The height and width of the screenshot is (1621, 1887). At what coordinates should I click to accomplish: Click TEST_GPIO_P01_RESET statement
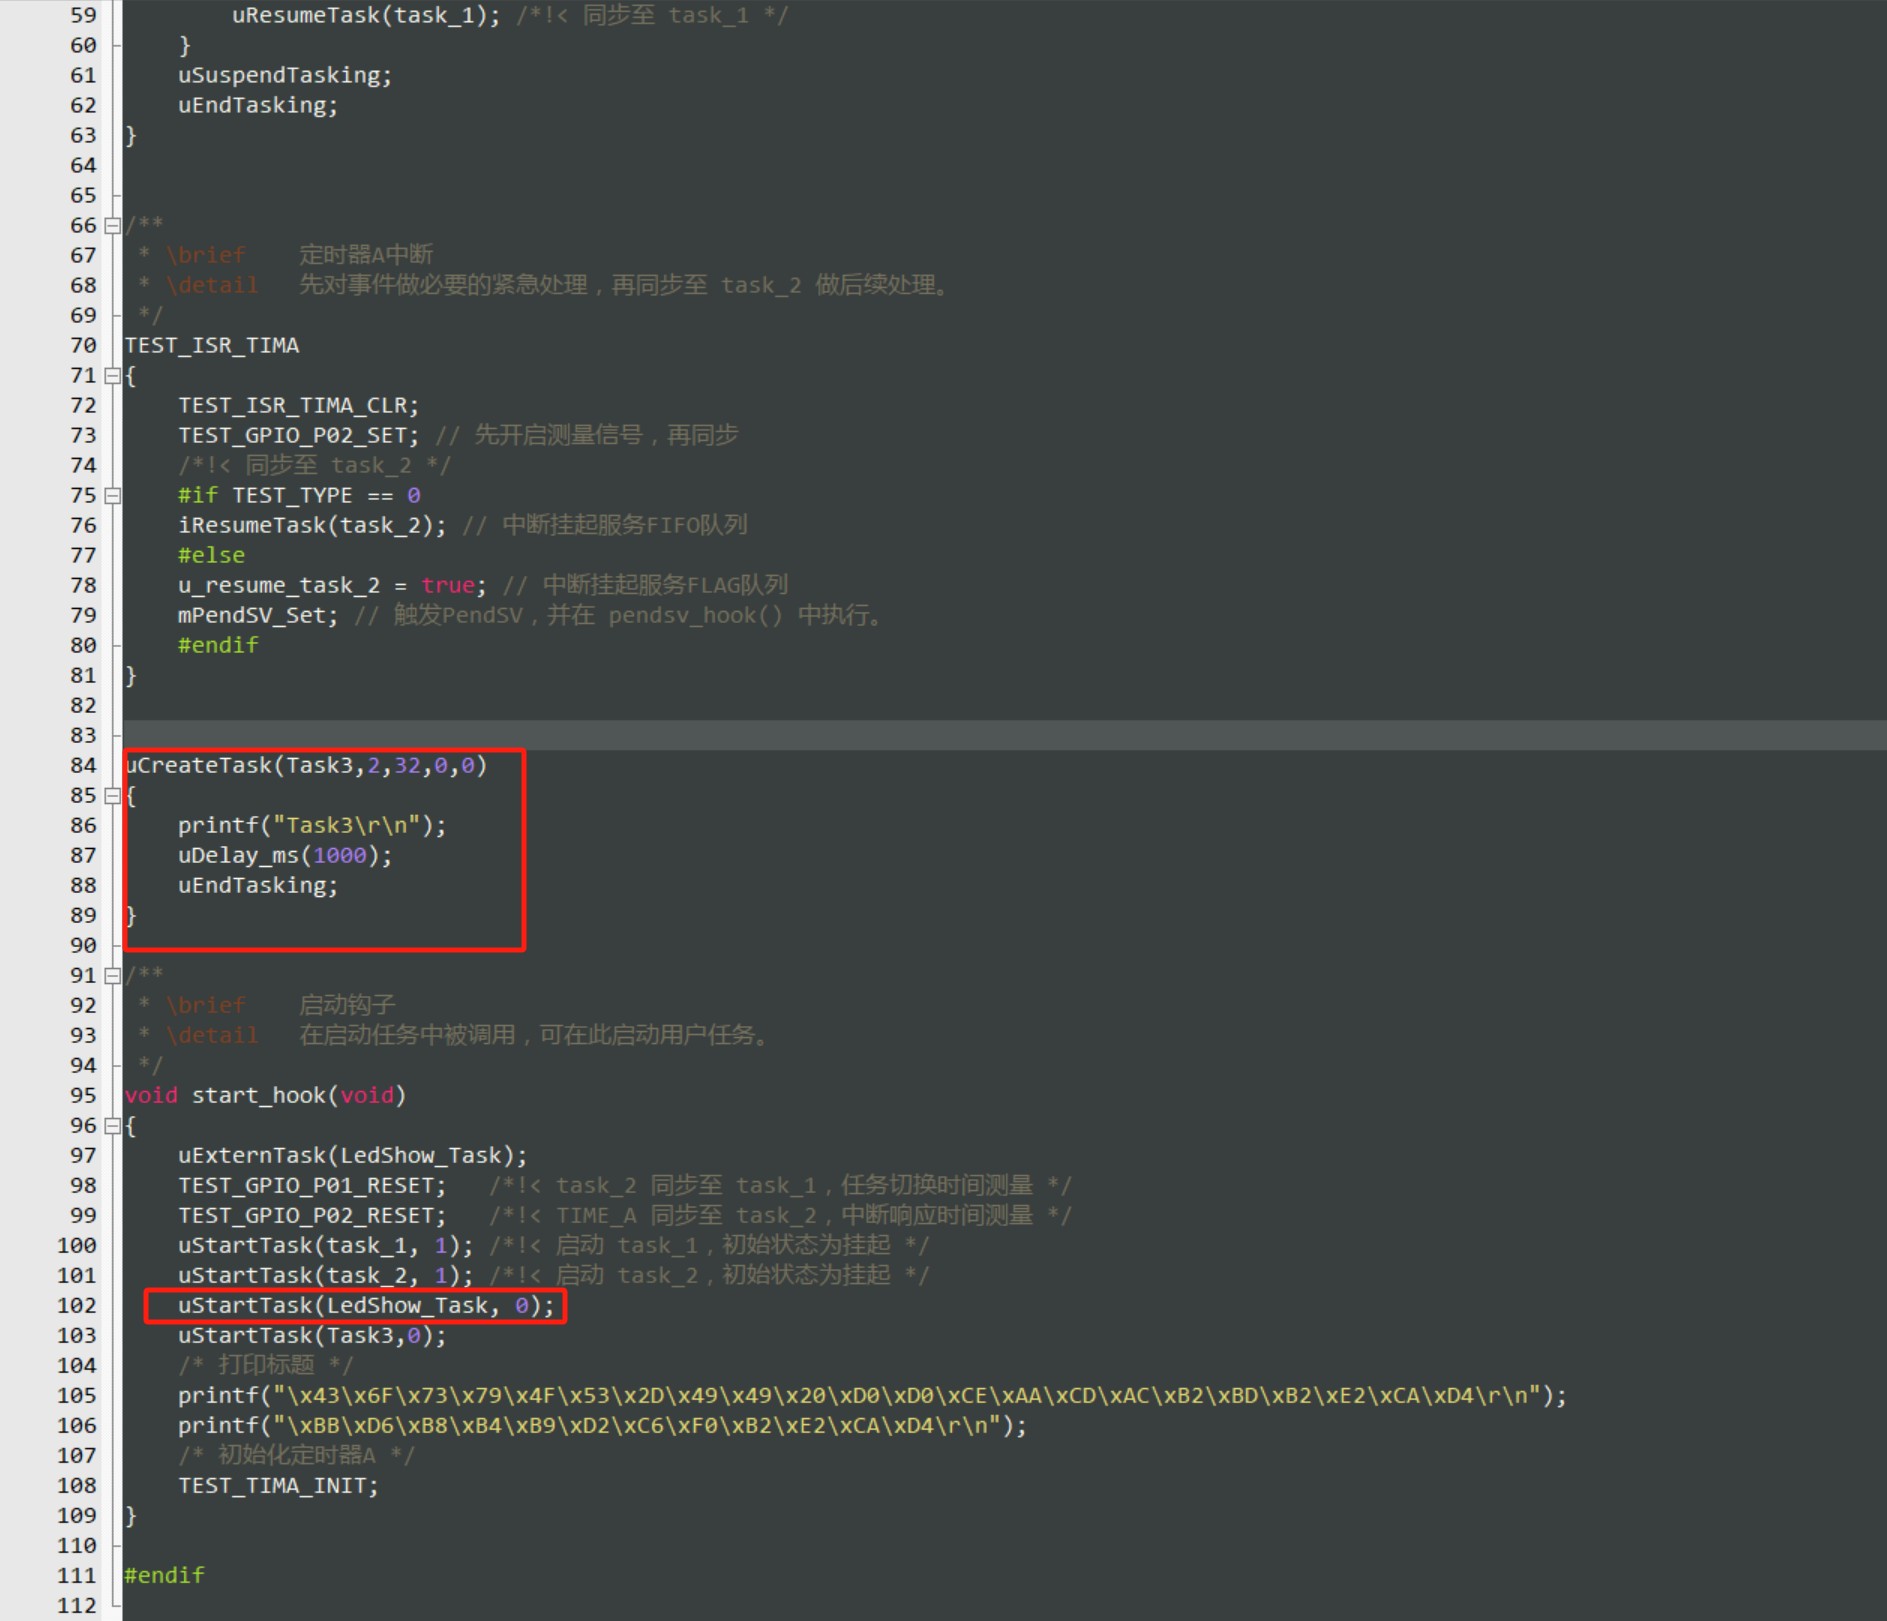[x=312, y=1185]
